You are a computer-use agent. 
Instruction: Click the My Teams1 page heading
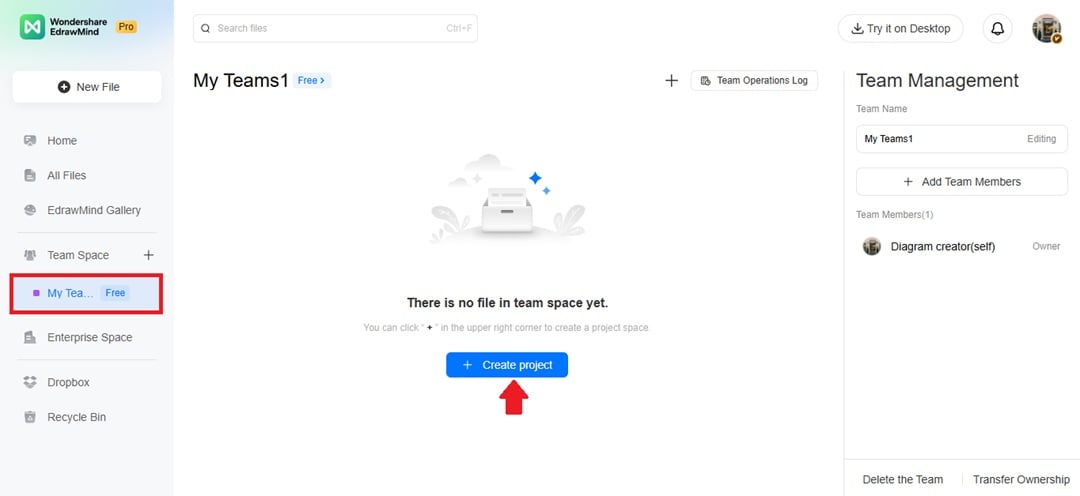(241, 81)
